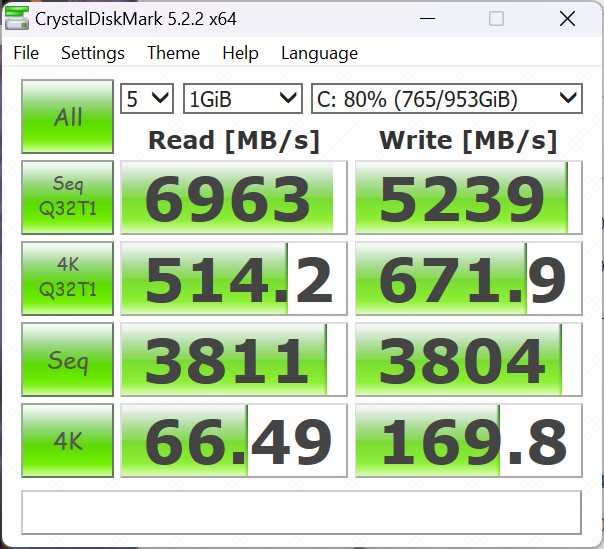Start the Seq Q32T1 benchmark
The image size is (604, 549).
(x=67, y=197)
